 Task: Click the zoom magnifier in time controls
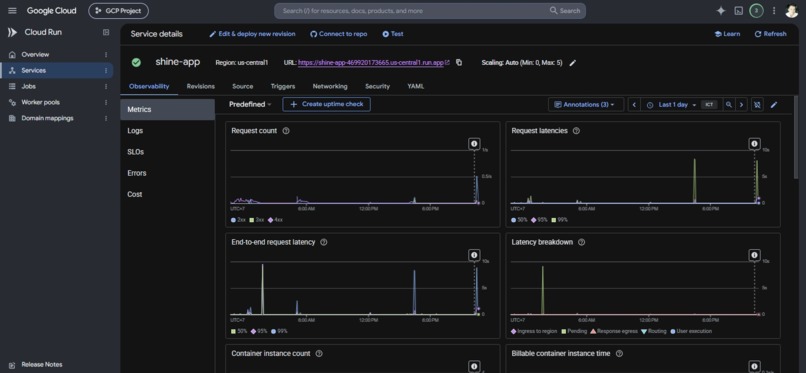(x=729, y=105)
